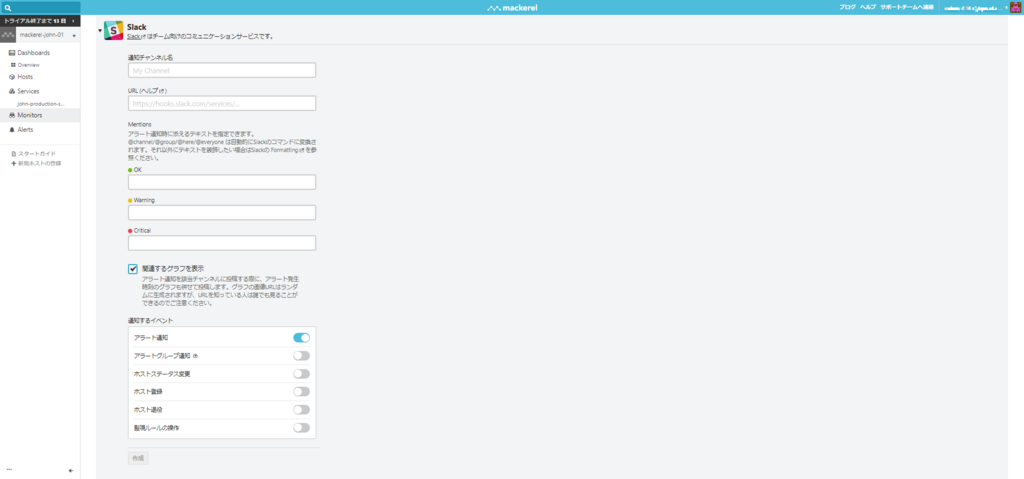This screenshot has width=1024, height=479.
Task: Click the Monitors binoculars icon
Action: [x=12, y=116]
